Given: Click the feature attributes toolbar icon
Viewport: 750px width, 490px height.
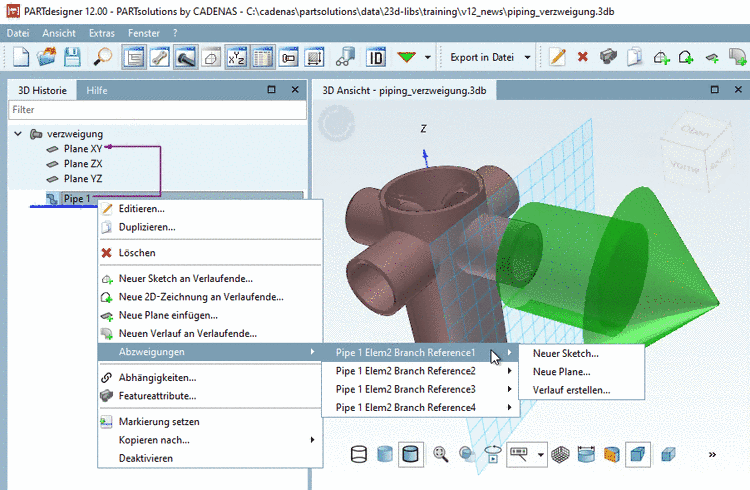Looking at the screenshot, I should 608,57.
